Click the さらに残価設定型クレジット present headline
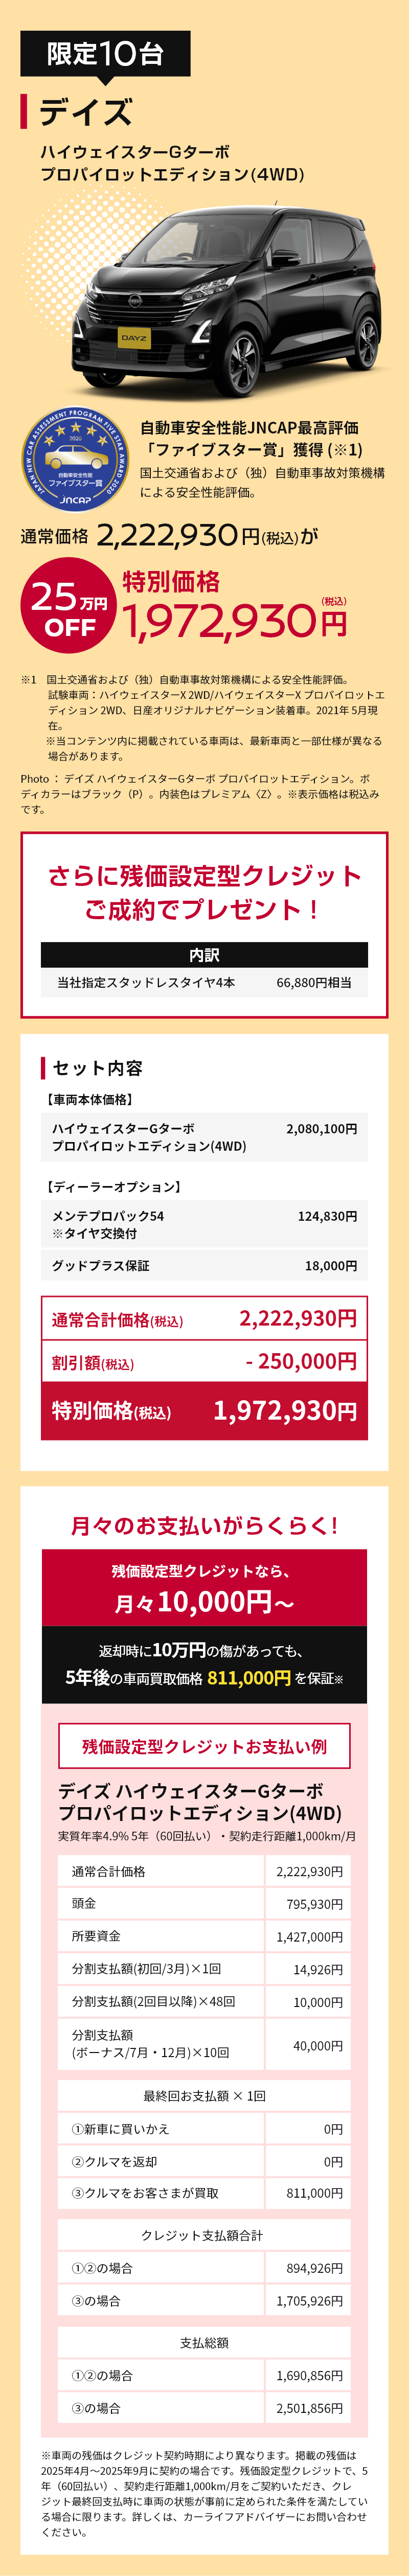This screenshot has width=409, height=2576. pos(204,891)
